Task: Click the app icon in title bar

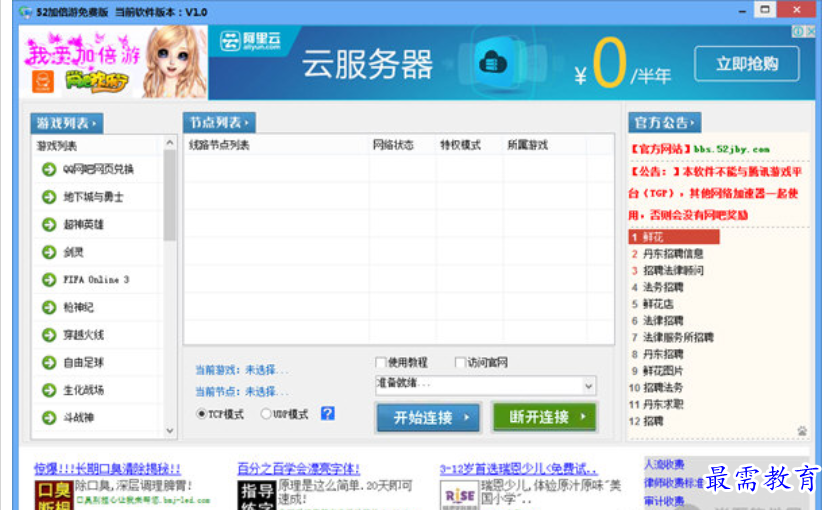Action: click(x=25, y=12)
